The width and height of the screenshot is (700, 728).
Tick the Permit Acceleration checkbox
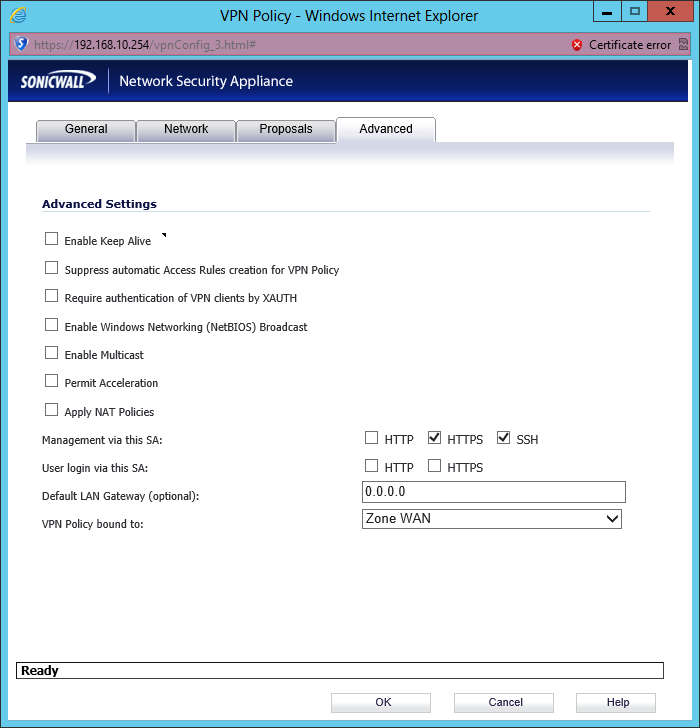(x=52, y=382)
